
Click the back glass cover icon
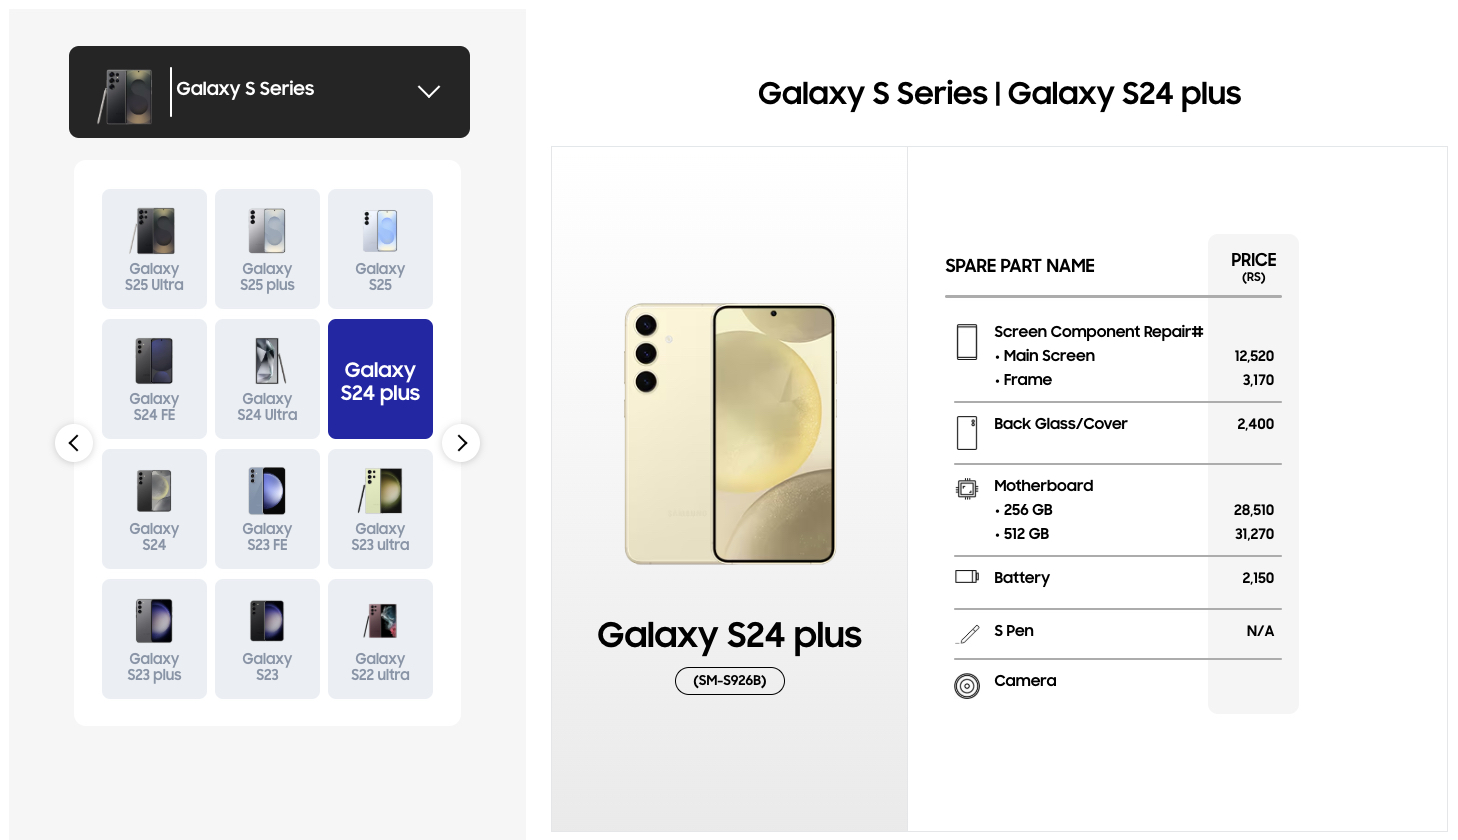point(967,433)
